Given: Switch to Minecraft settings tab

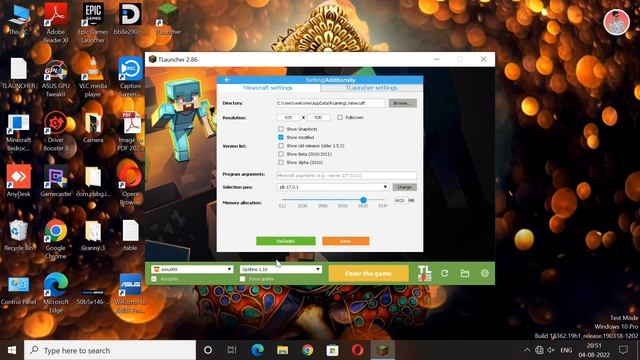Looking at the screenshot, I should (x=268, y=88).
